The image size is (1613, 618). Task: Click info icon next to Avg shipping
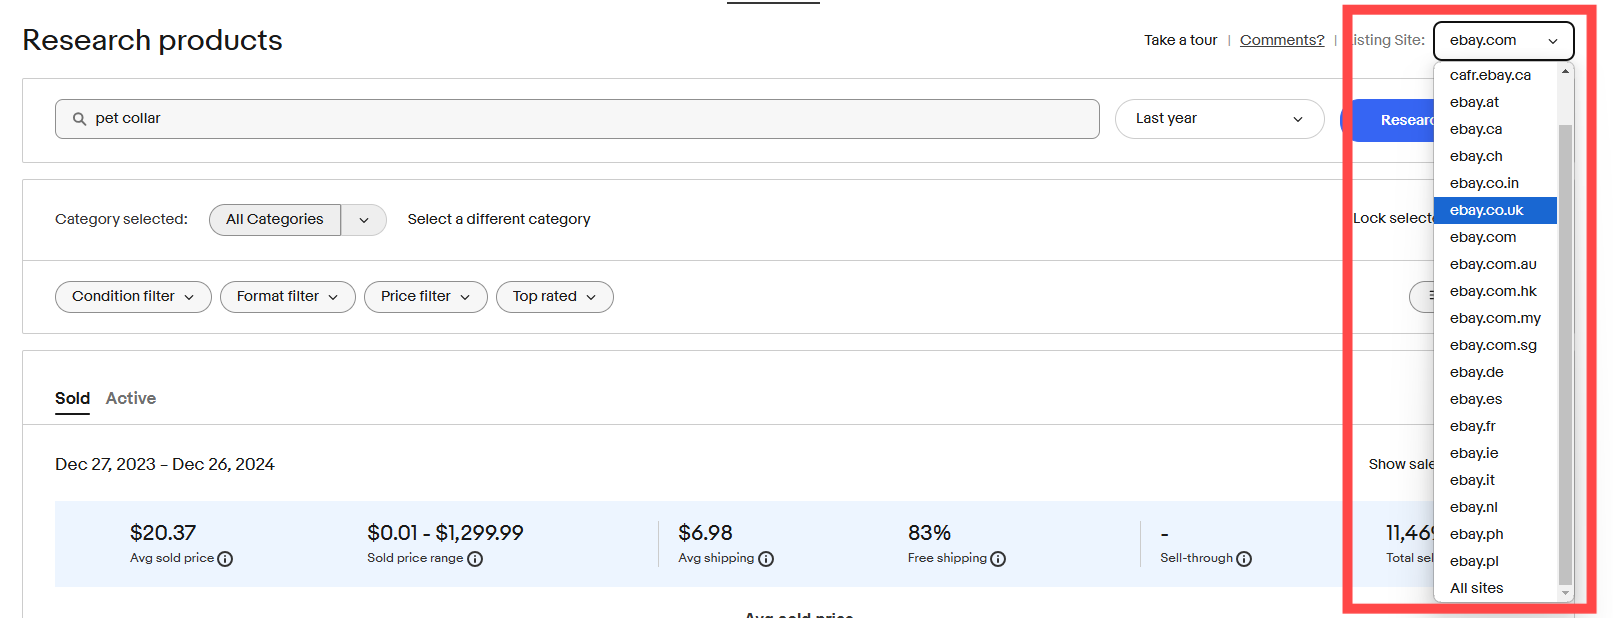pos(766,559)
